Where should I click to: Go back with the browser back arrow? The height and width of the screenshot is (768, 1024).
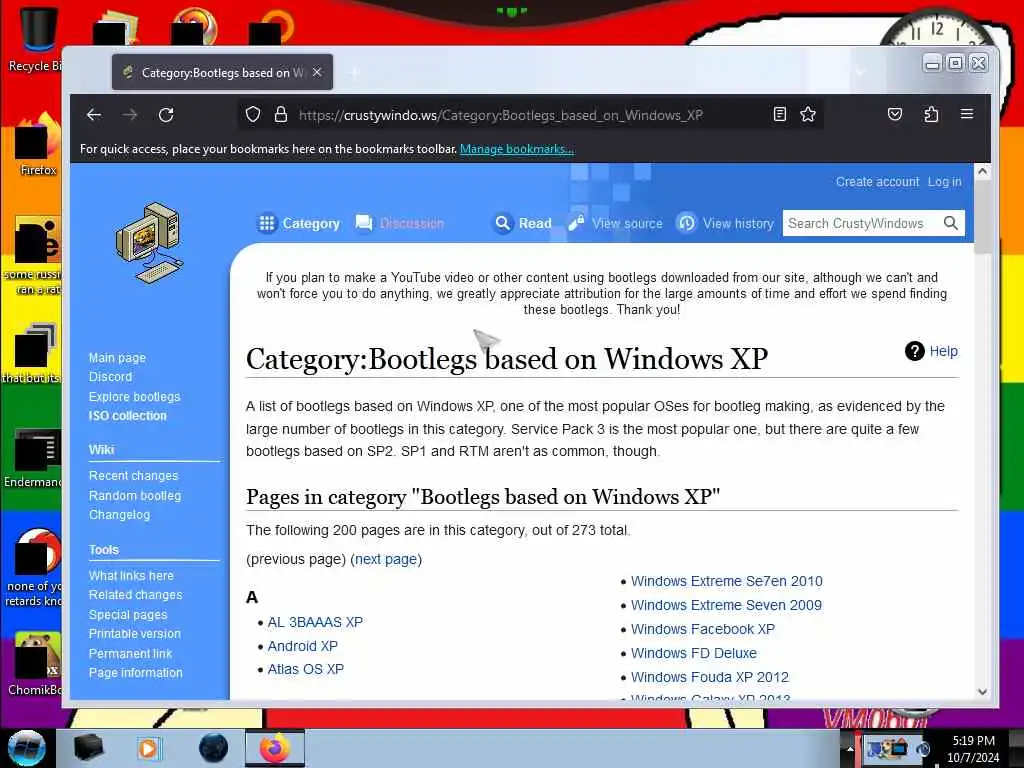click(94, 115)
